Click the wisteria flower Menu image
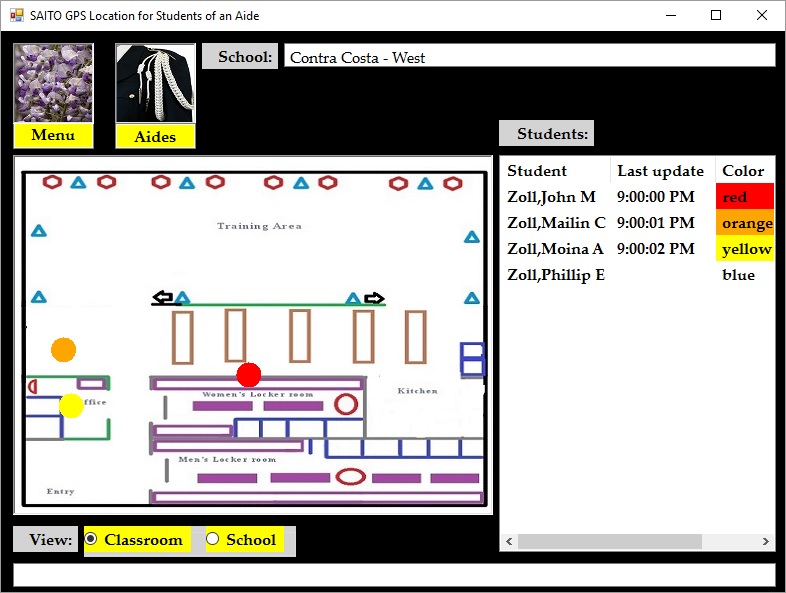 click(53, 83)
